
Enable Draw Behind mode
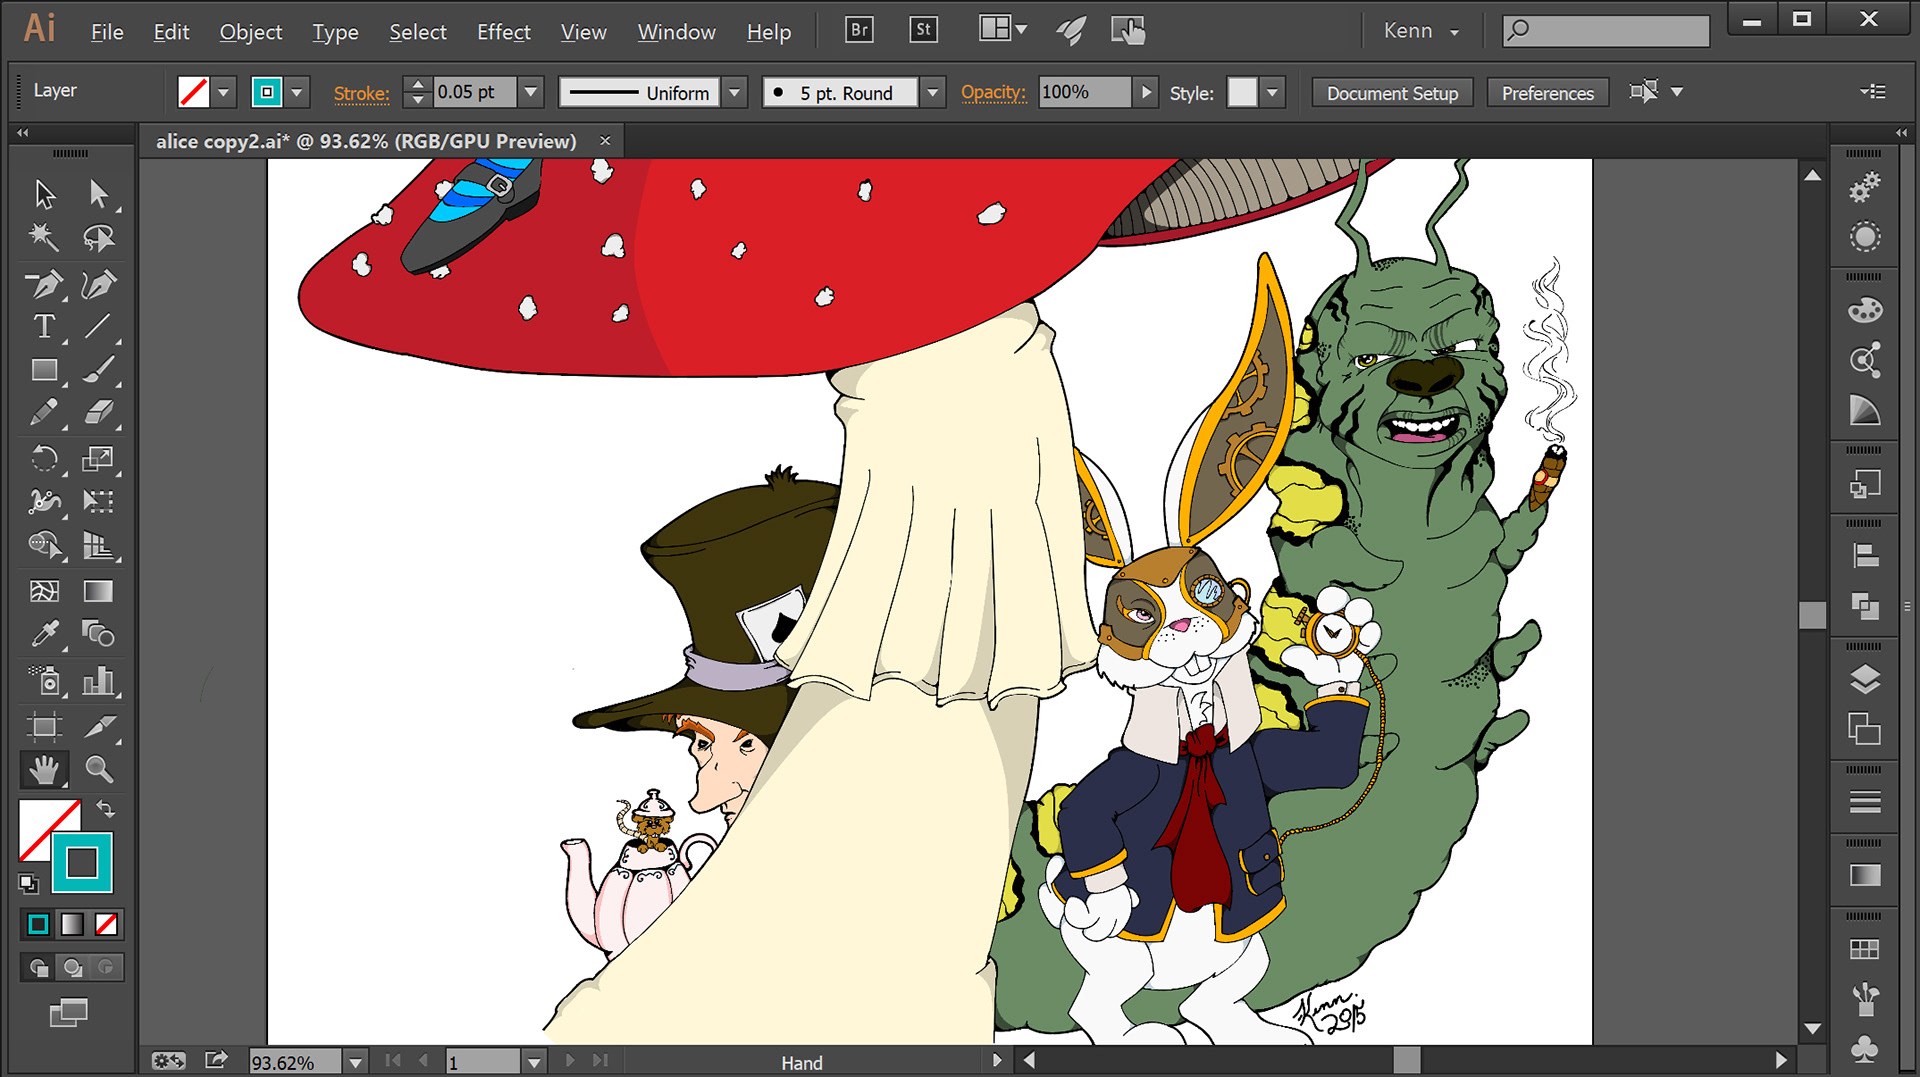72,967
